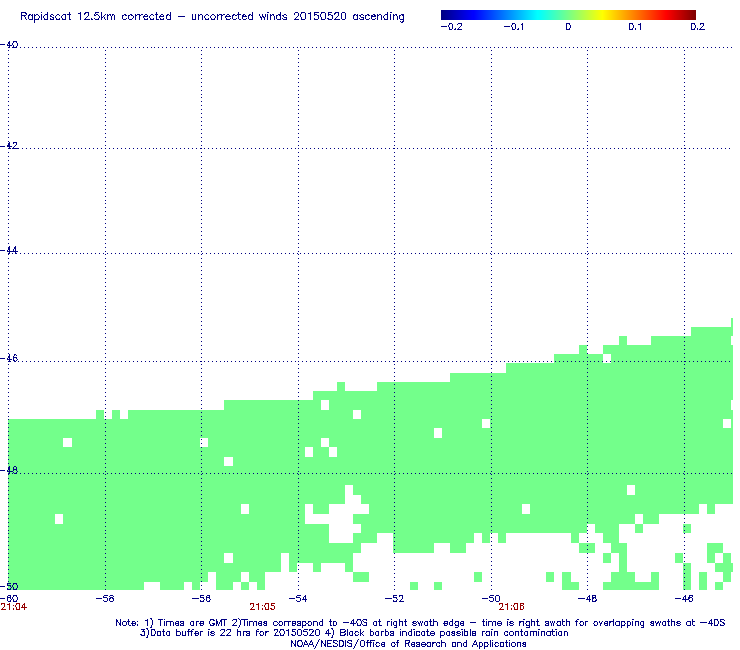Click the latitude label '−46'
This screenshot has width=740, height=650.
tap(9, 358)
